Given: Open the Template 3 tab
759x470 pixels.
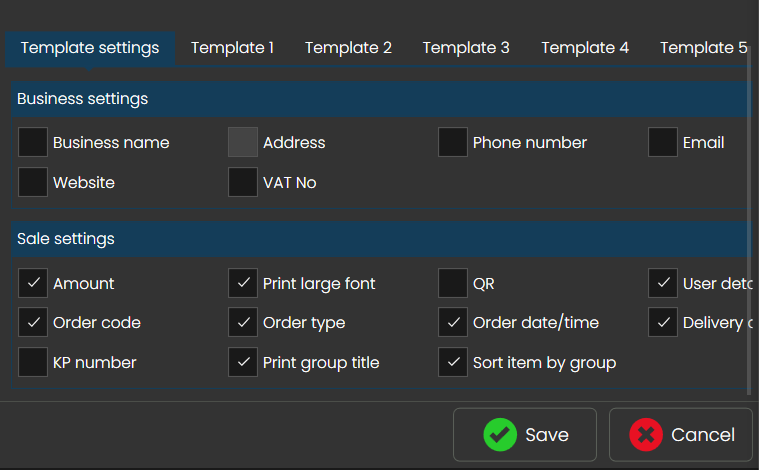Looking at the screenshot, I should (x=466, y=48).
